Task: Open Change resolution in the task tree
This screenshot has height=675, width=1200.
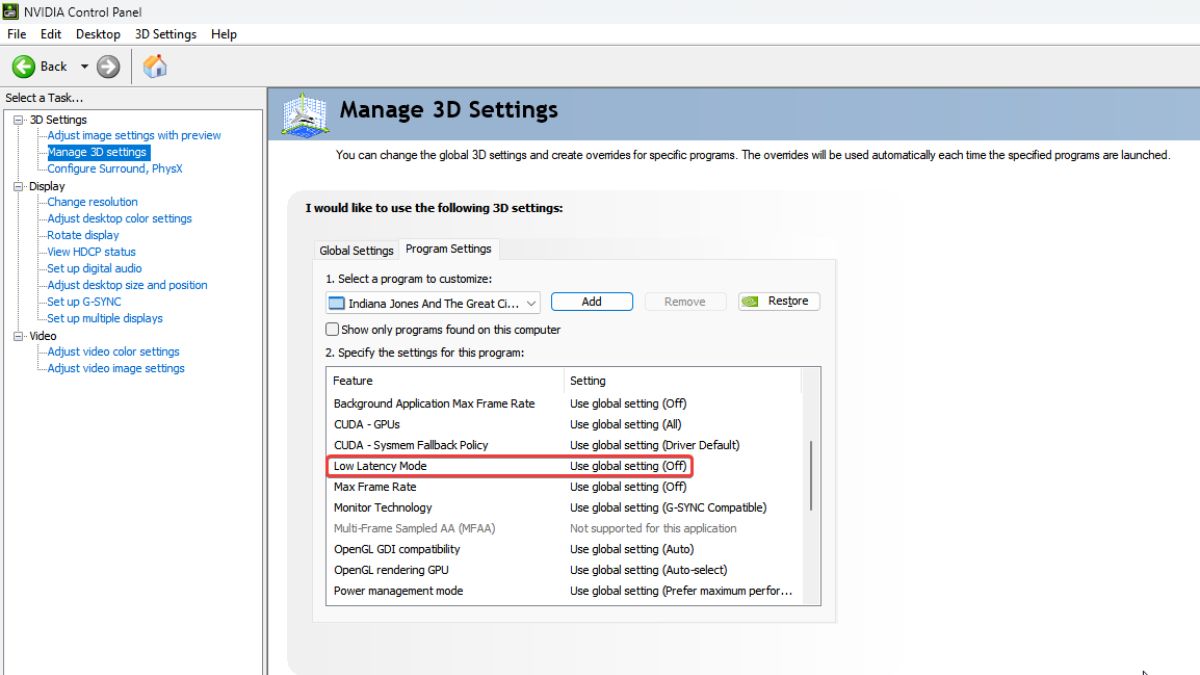Action: point(92,202)
